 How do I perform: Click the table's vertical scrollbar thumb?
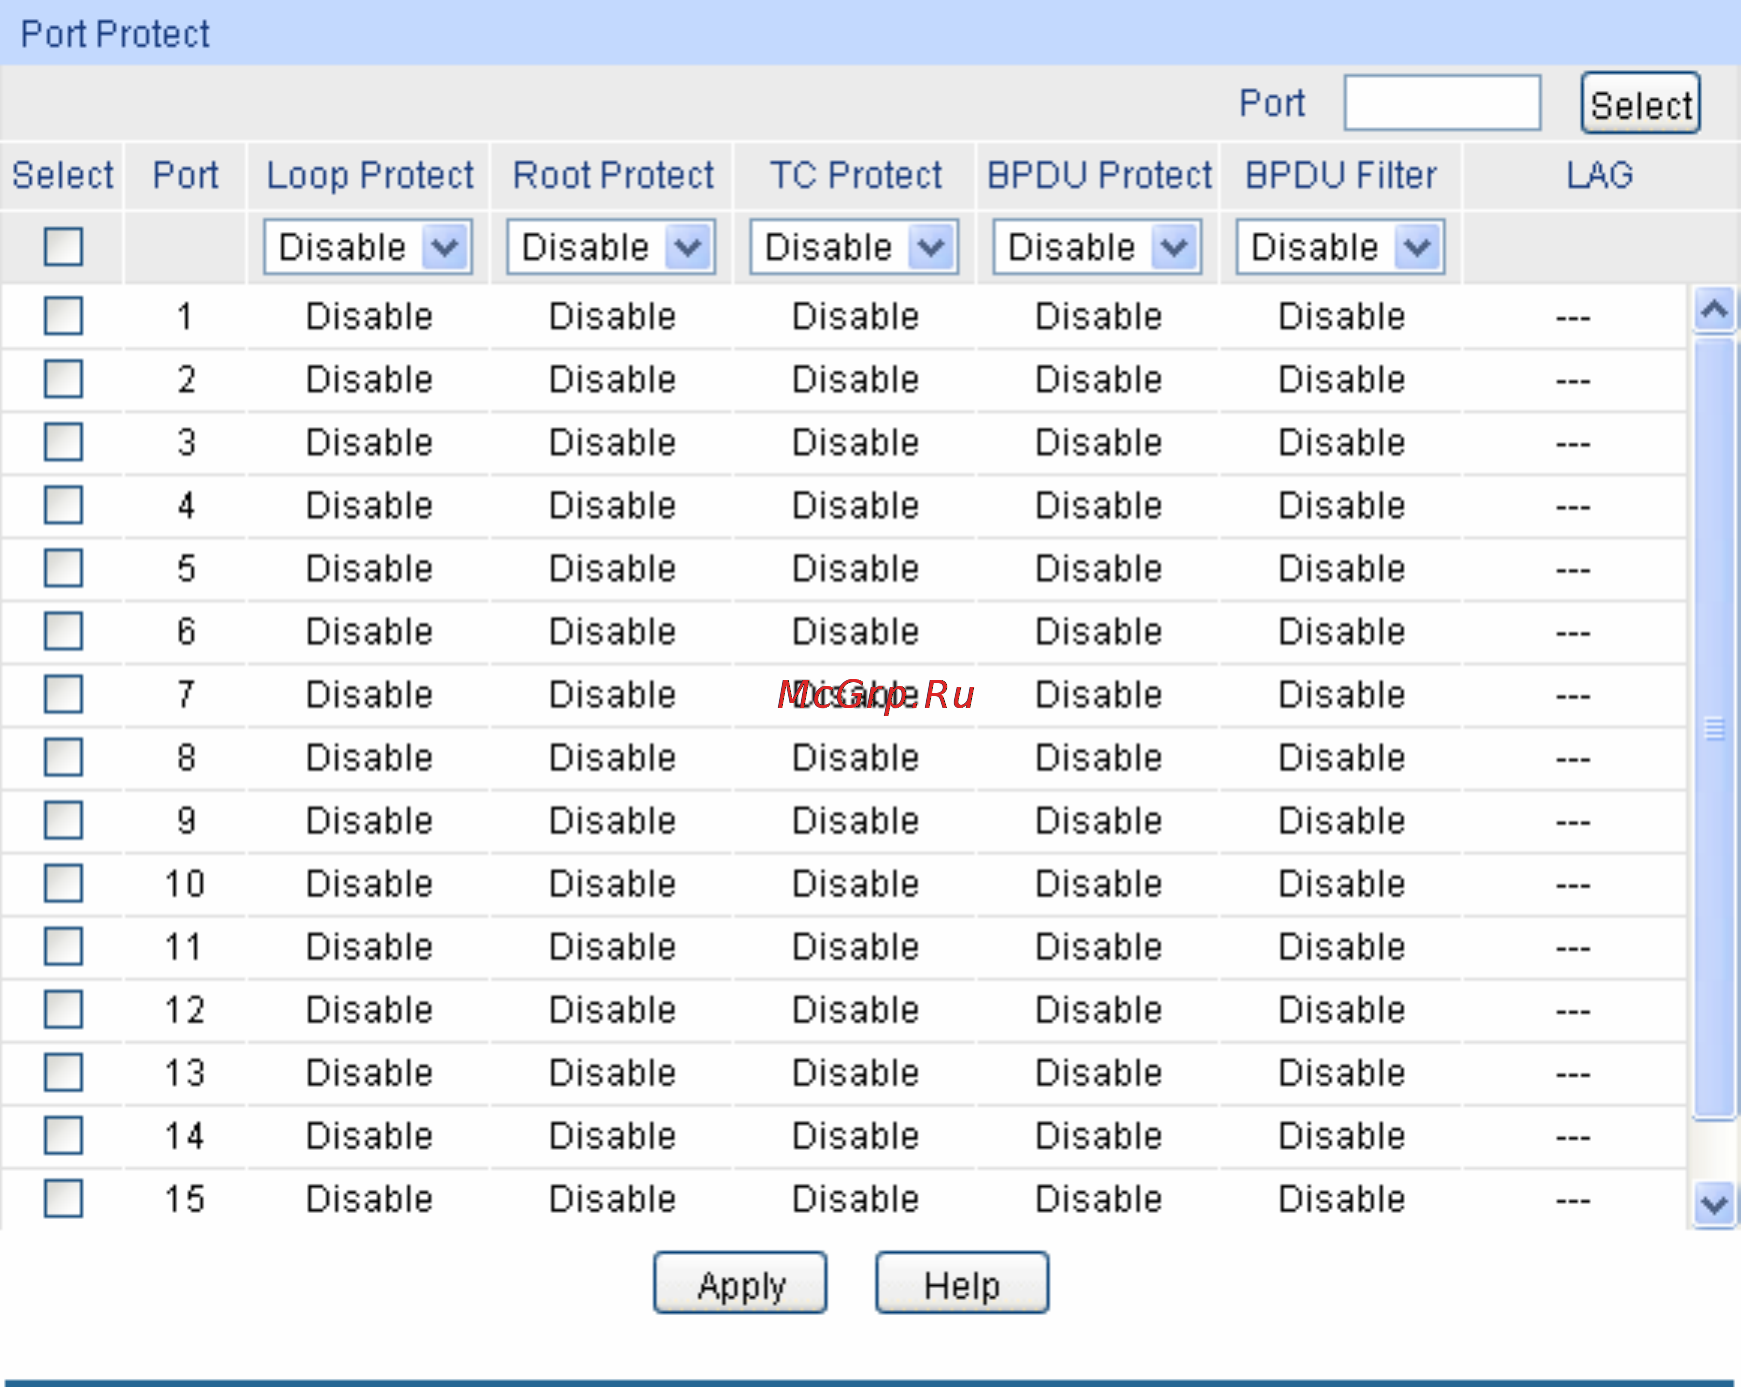click(x=1714, y=728)
